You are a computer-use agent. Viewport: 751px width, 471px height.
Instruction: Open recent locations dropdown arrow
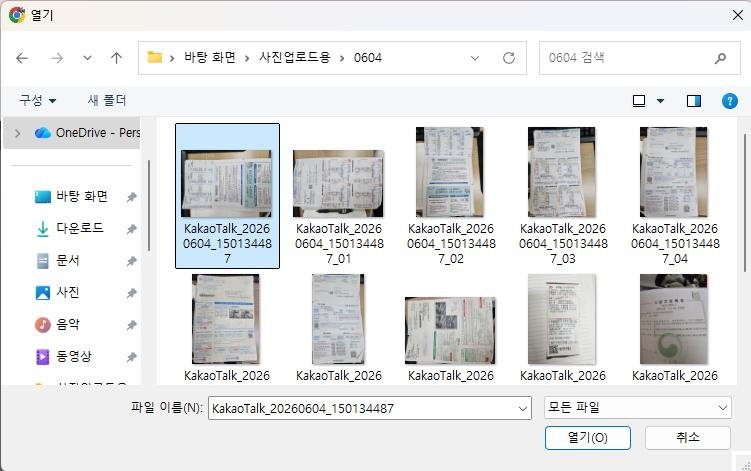point(87,58)
